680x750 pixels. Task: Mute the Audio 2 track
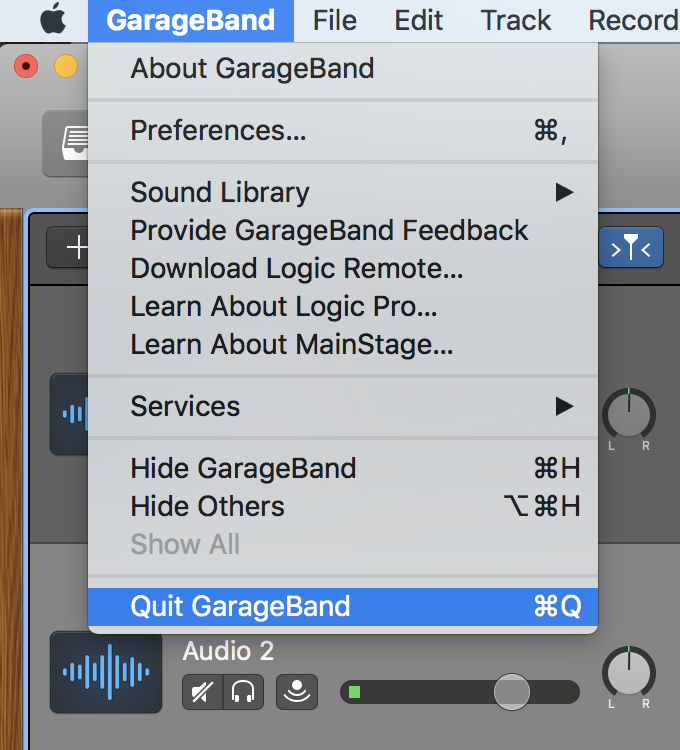[203, 692]
